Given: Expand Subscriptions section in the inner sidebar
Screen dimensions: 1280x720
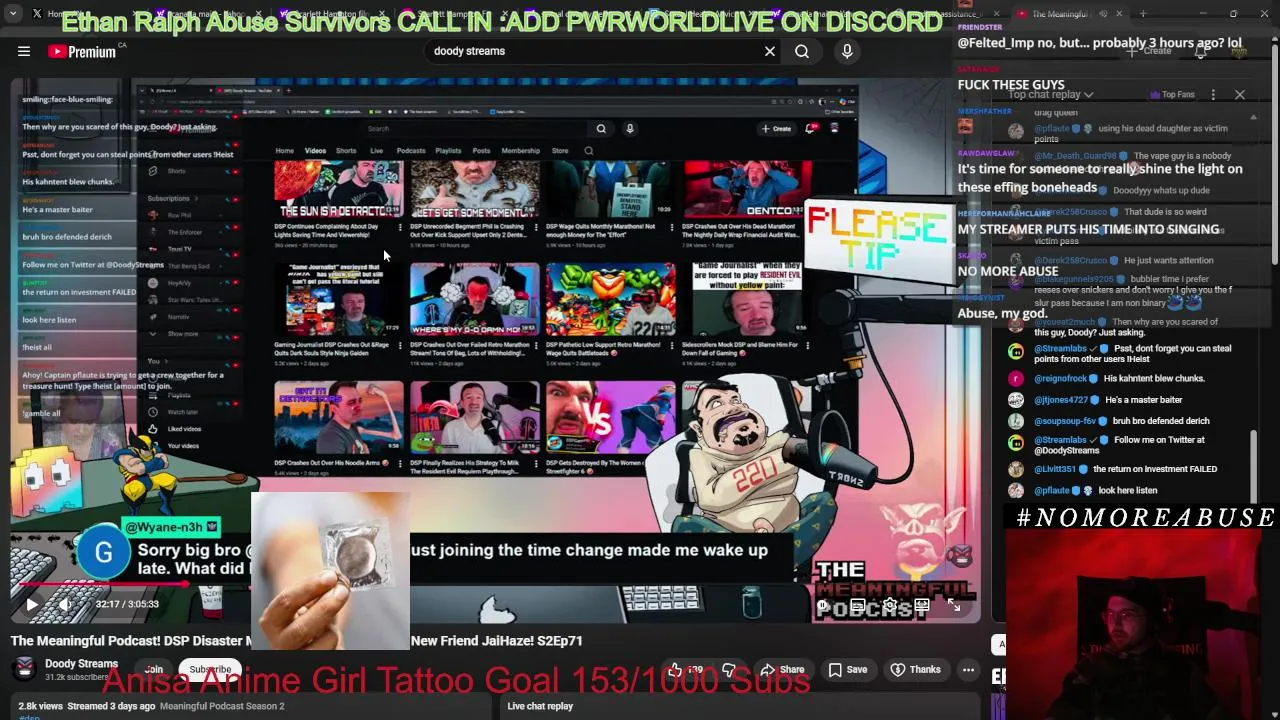Looking at the screenshot, I should (x=174, y=198).
